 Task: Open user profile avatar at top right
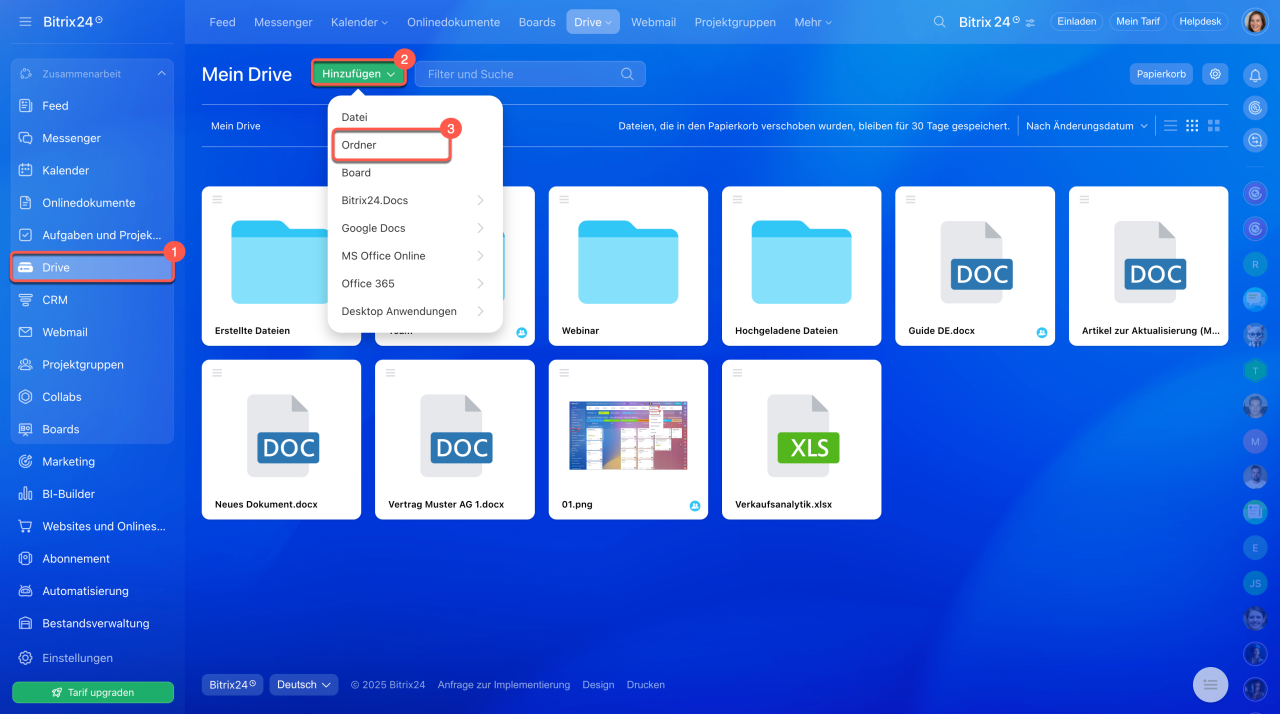click(x=1255, y=21)
